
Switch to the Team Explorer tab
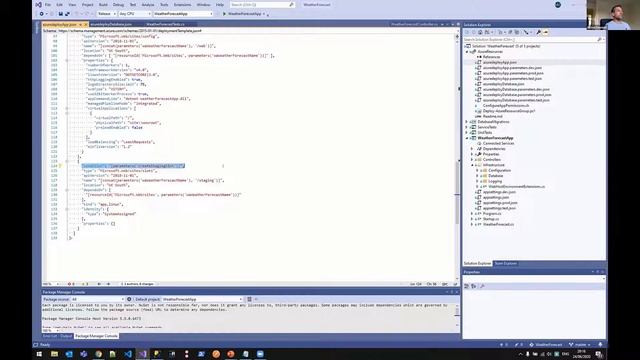pyautogui.click(x=505, y=263)
